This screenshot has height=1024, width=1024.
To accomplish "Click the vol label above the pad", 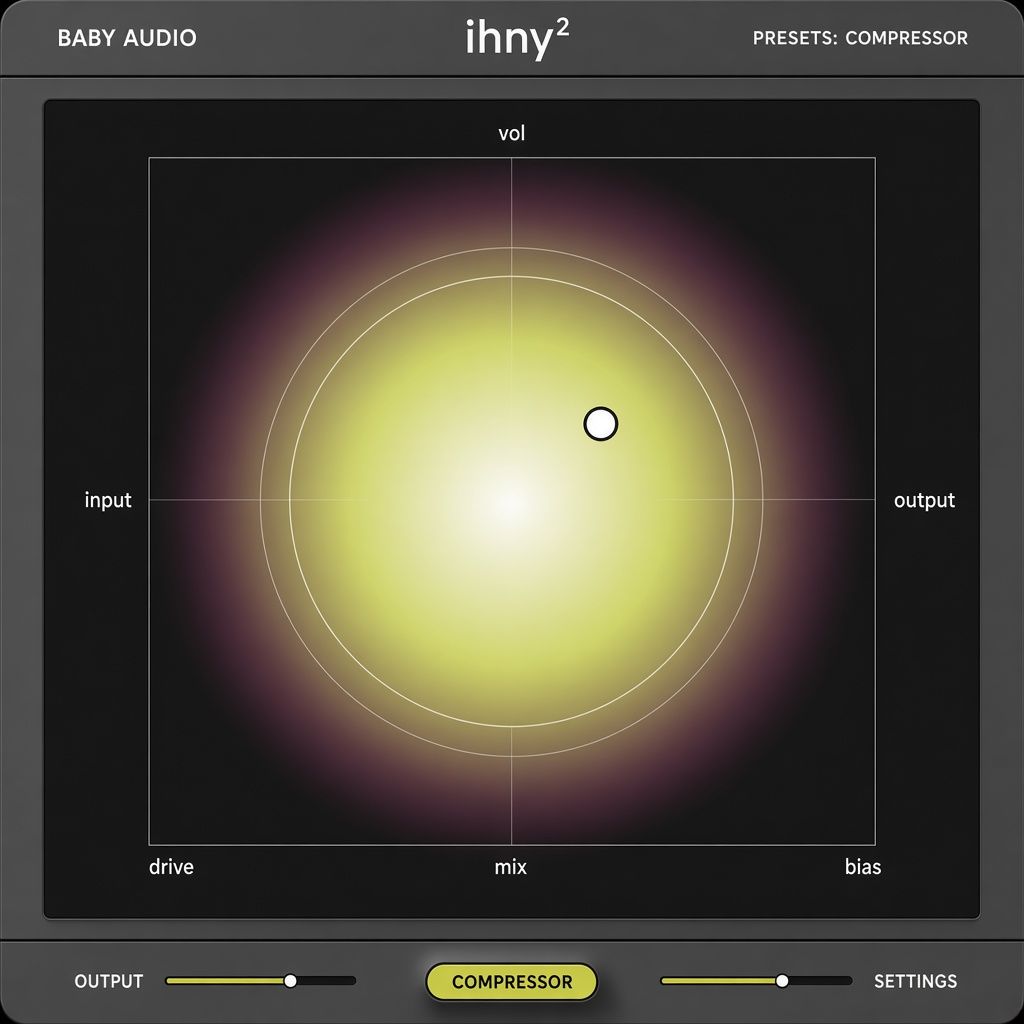I will [511, 133].
